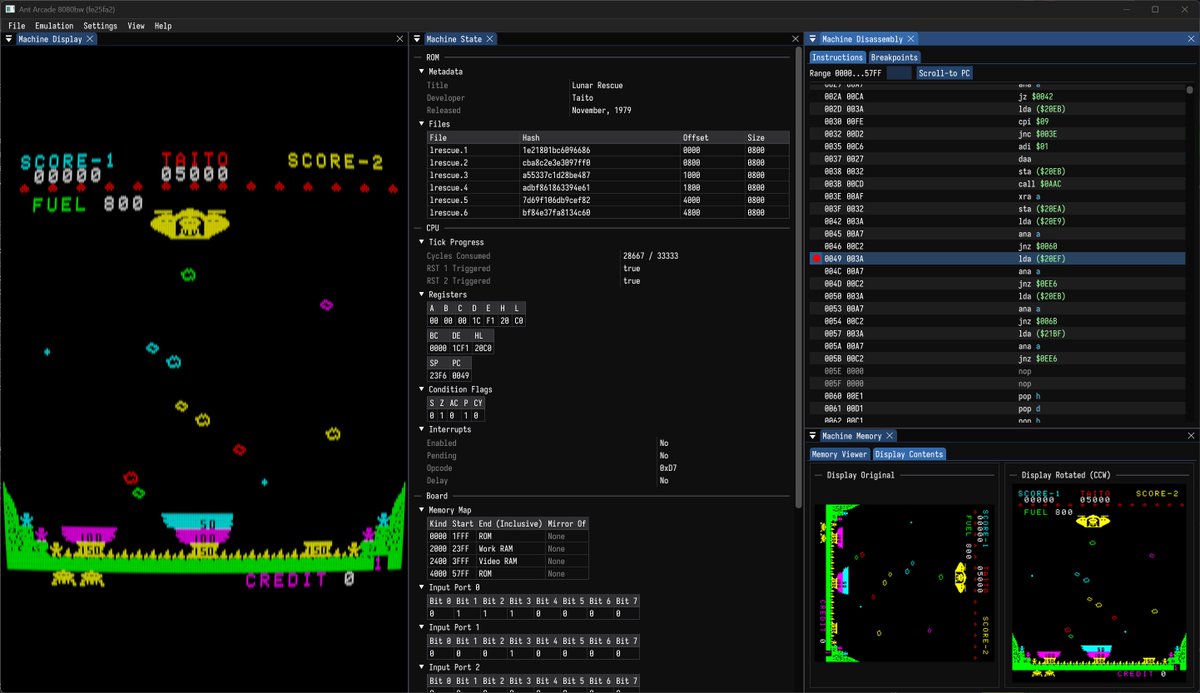This screenshot has width=1200, height=693.
Task: Collapse the Condition Flags section
Action: (421, 389)
